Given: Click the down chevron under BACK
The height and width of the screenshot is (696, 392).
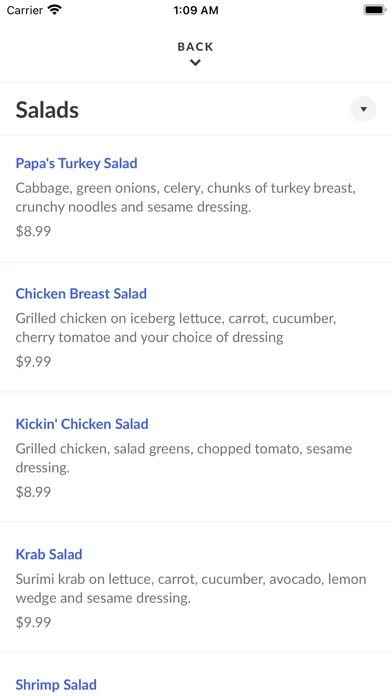Looking at the screenshot, I should (195, 63).
